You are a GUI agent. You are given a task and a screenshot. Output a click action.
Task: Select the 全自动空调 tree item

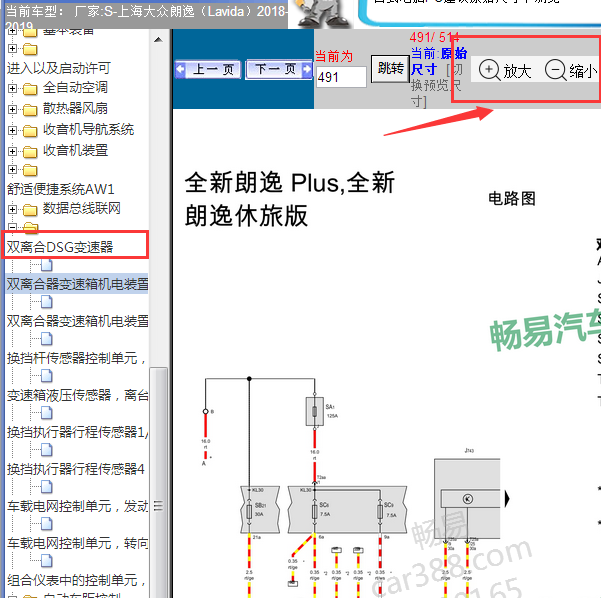(75, 87)
